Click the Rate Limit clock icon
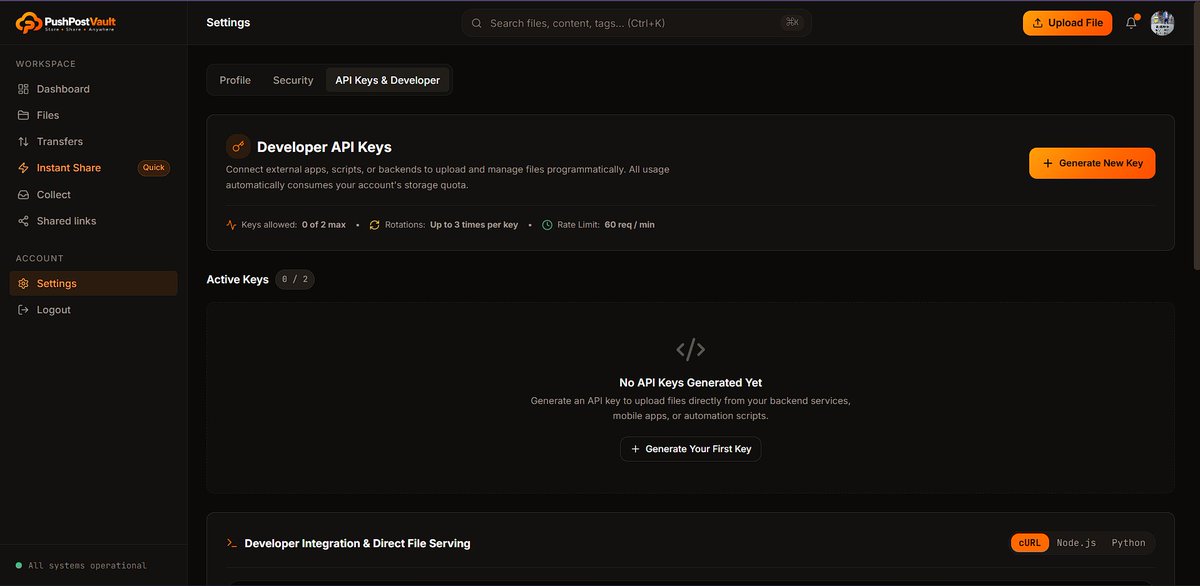The image size is (1200, 586). [x=547, y=225]
